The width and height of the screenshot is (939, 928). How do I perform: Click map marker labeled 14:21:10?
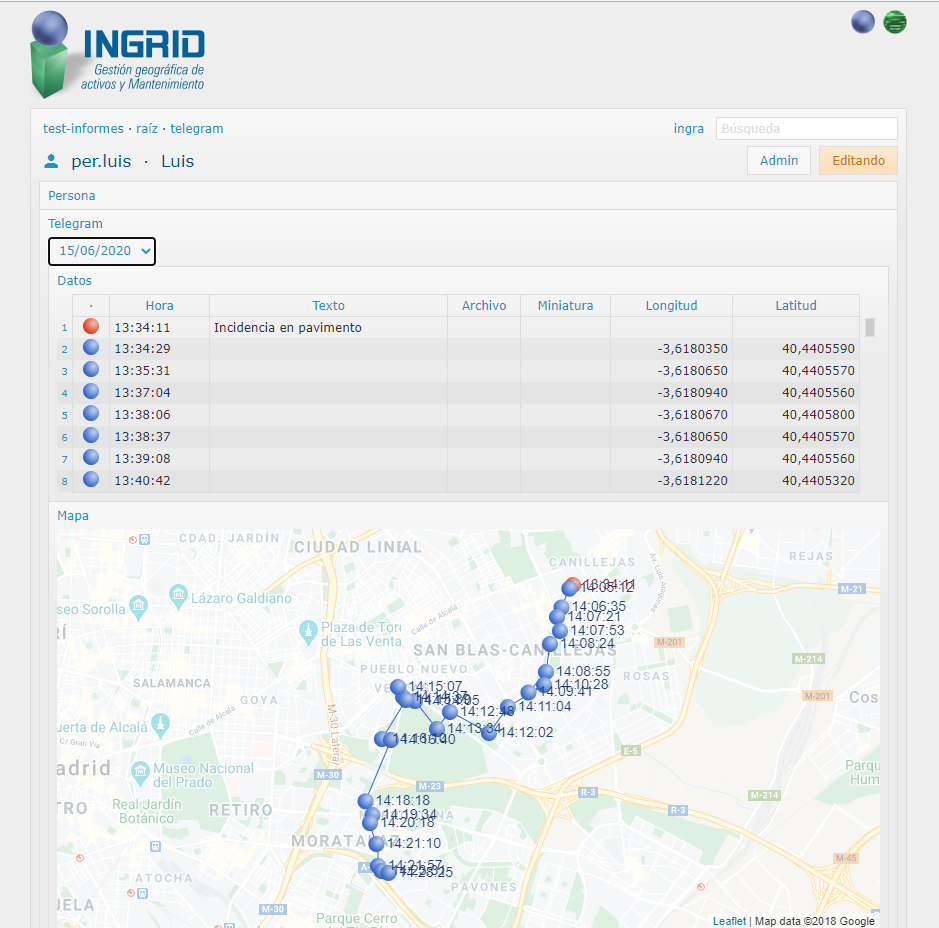(376, 844)
